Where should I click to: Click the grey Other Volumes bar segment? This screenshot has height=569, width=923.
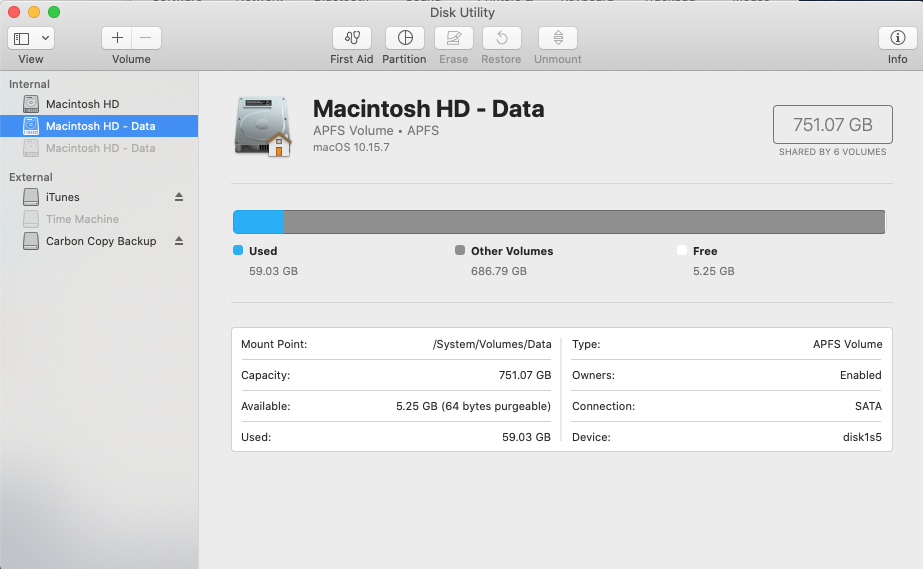click(584, 222)
